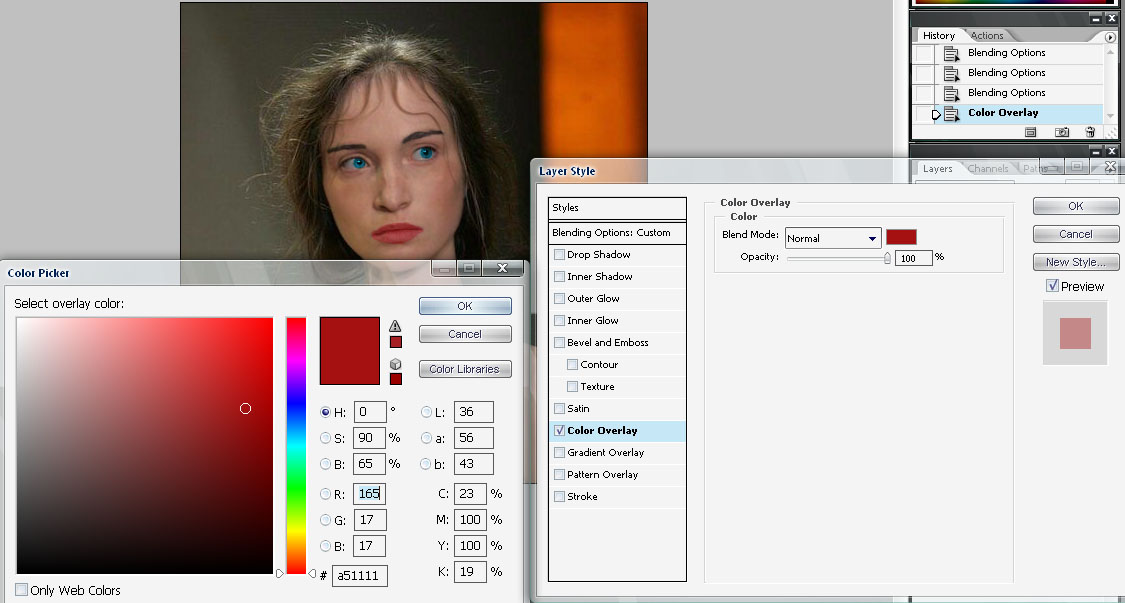Image resolution: width=1125 pixels, height=603 pixels.
Task: Click the New Style button
Action: click(x=1075, y=262)
